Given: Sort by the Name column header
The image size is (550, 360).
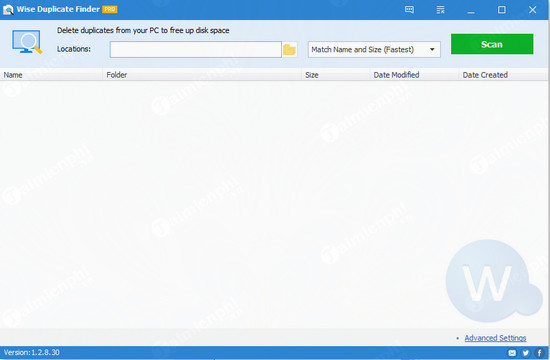Looking at the screenshot, I should pos(51,75).
